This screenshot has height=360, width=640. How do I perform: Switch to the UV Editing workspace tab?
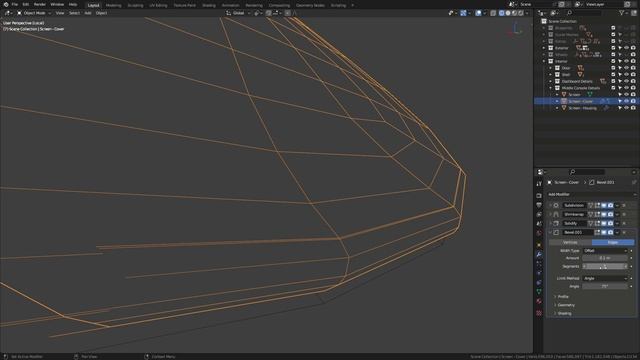tap(158, 5)
